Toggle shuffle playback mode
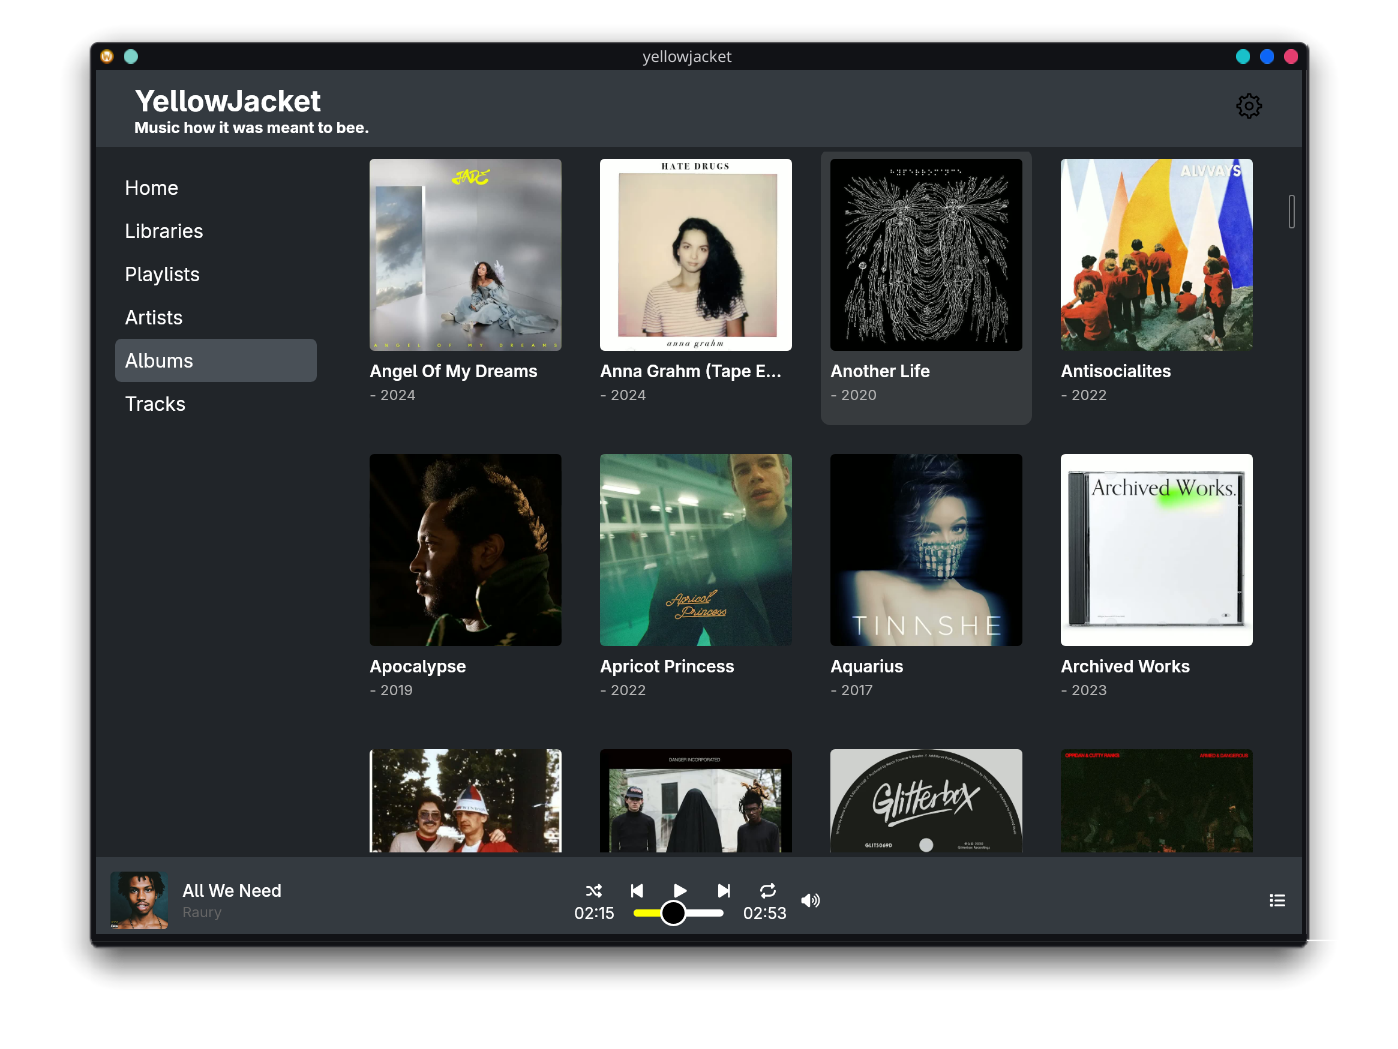1398x1049 pixels. [x=594, y=890]
